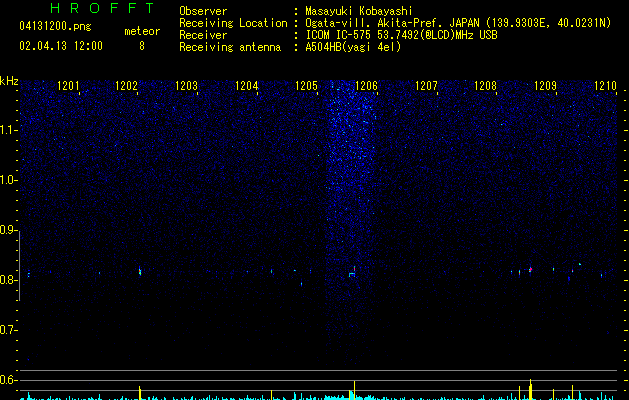Click the Receiving Location label
This screenshot has height=400, width=629.
(x=233, y=23)
